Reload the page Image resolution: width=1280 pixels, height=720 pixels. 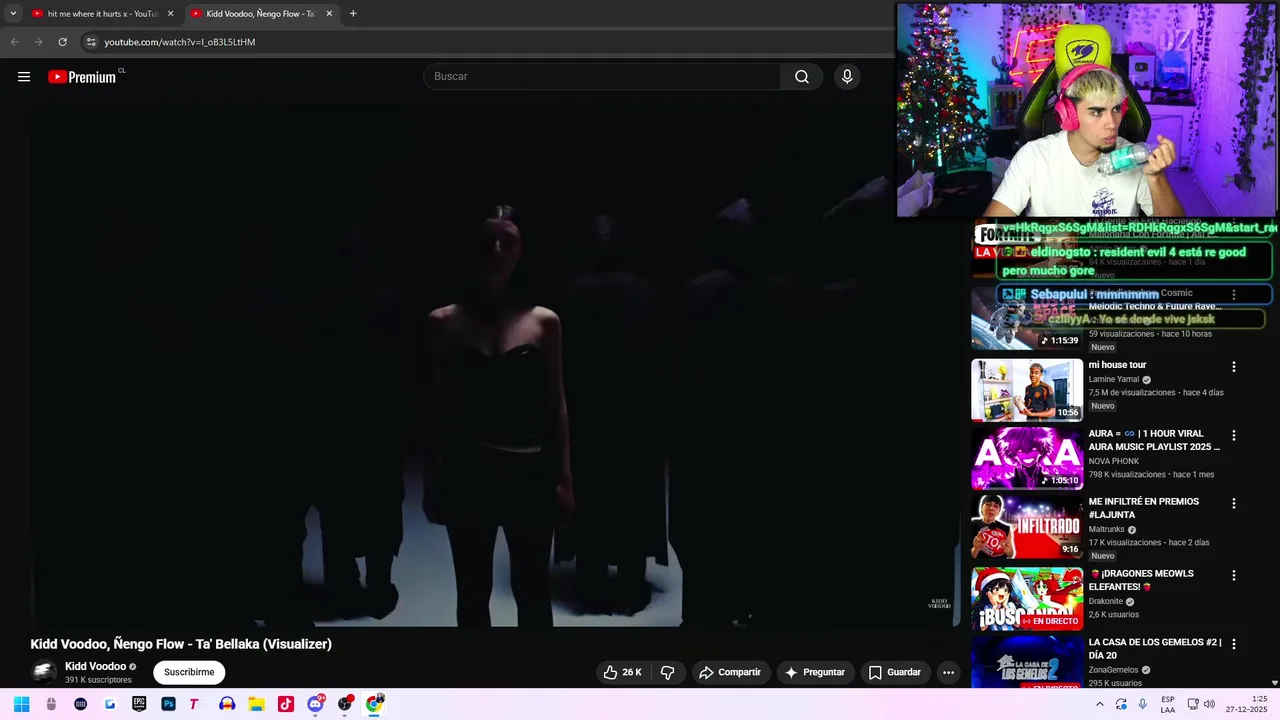point(62,42)
